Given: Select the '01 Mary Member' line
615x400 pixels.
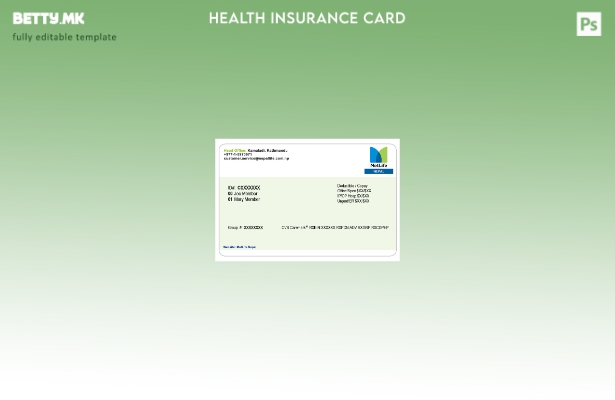Looking at the screenshot, I should (x=244, y=199).
